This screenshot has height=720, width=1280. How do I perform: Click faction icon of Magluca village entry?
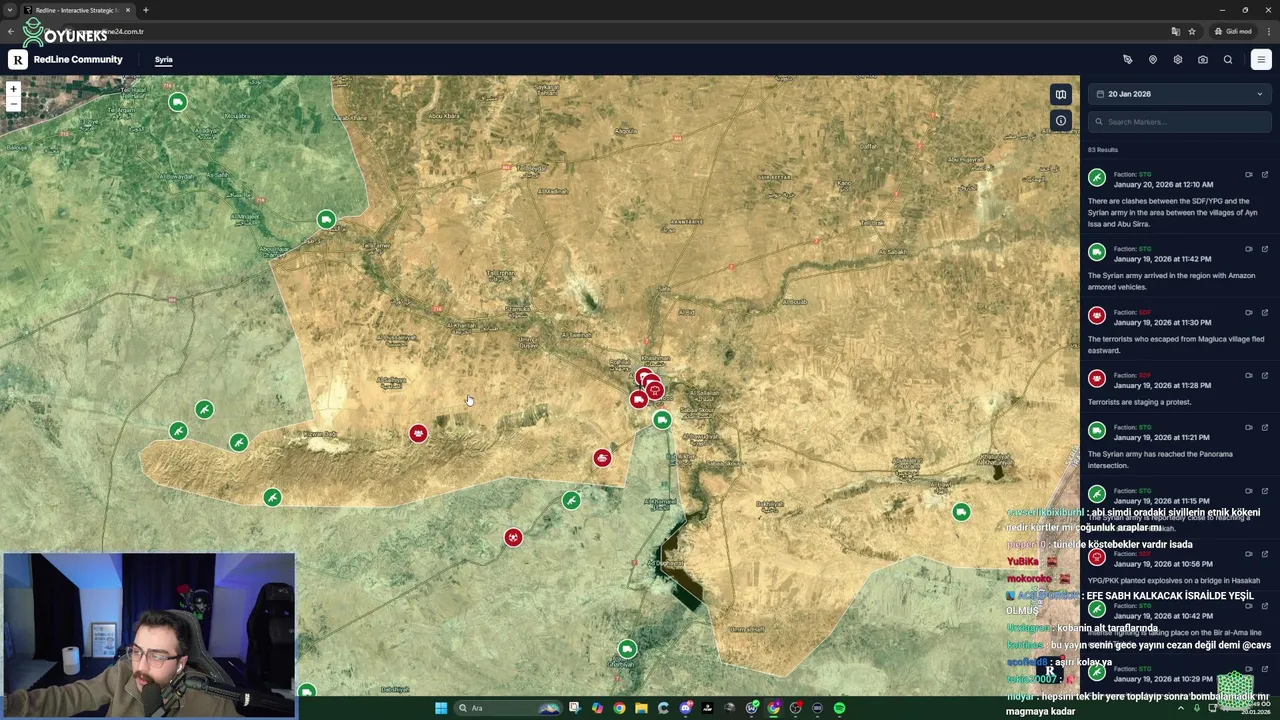1097,316
